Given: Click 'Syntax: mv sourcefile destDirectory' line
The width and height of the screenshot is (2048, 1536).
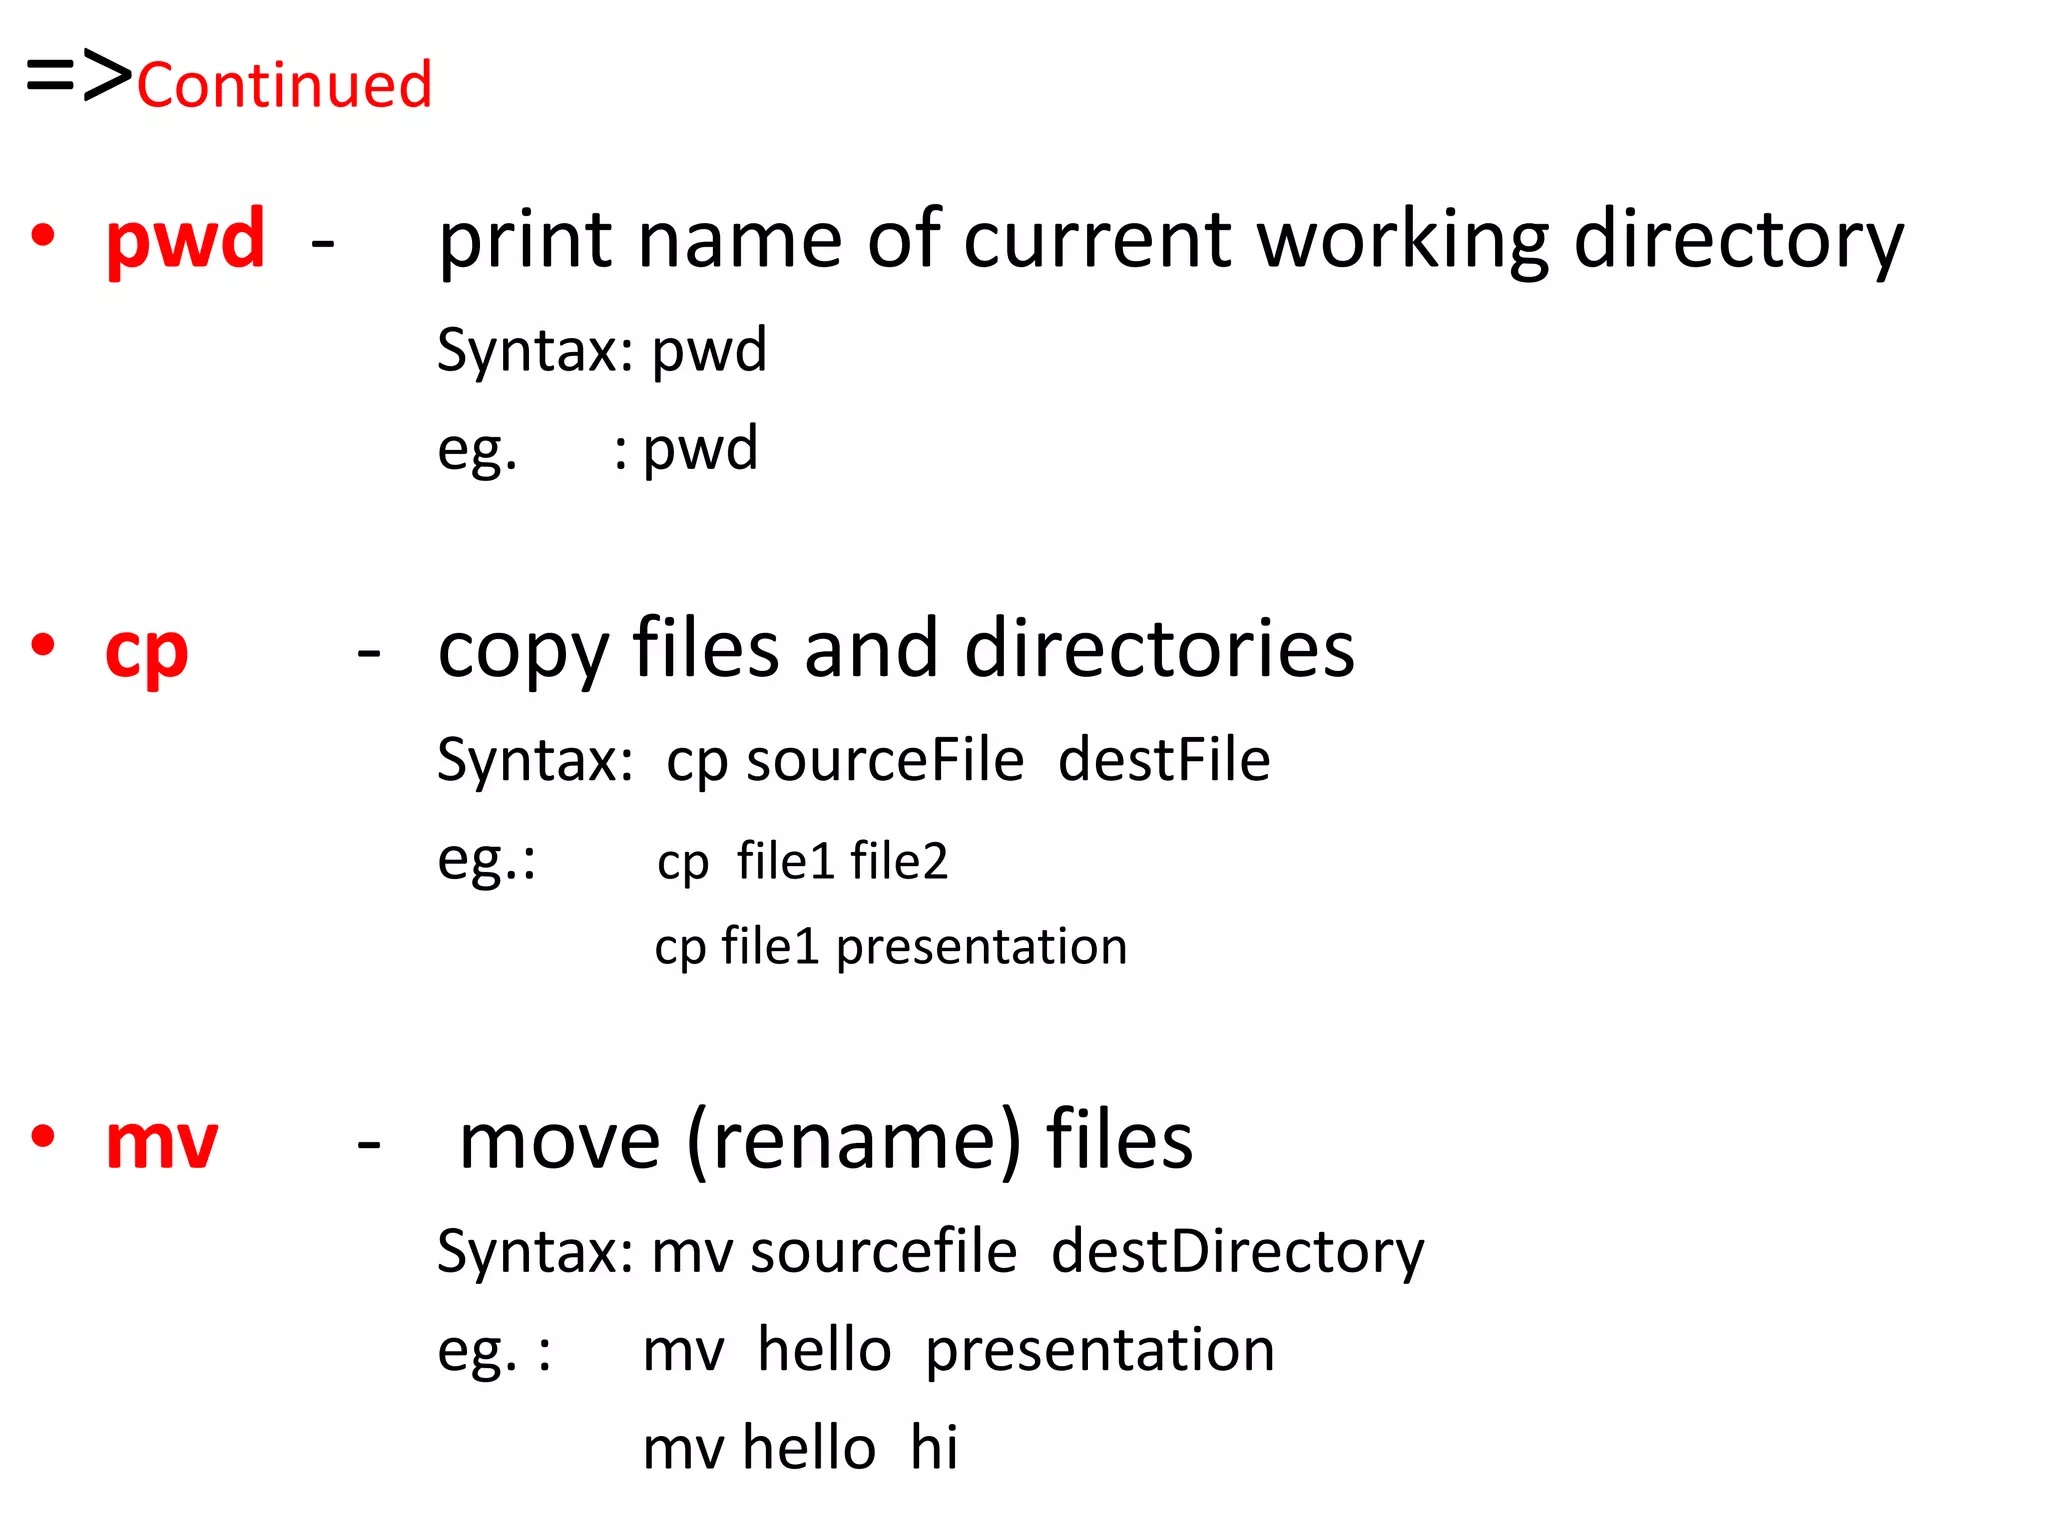Looking at the screenshot, I should [x=930, y=1251].
